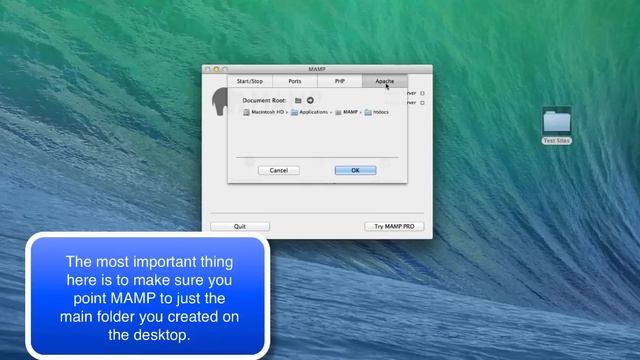Select the Apache tab
The height and width of the screenshot is (360, 640).
coord(384,81)
